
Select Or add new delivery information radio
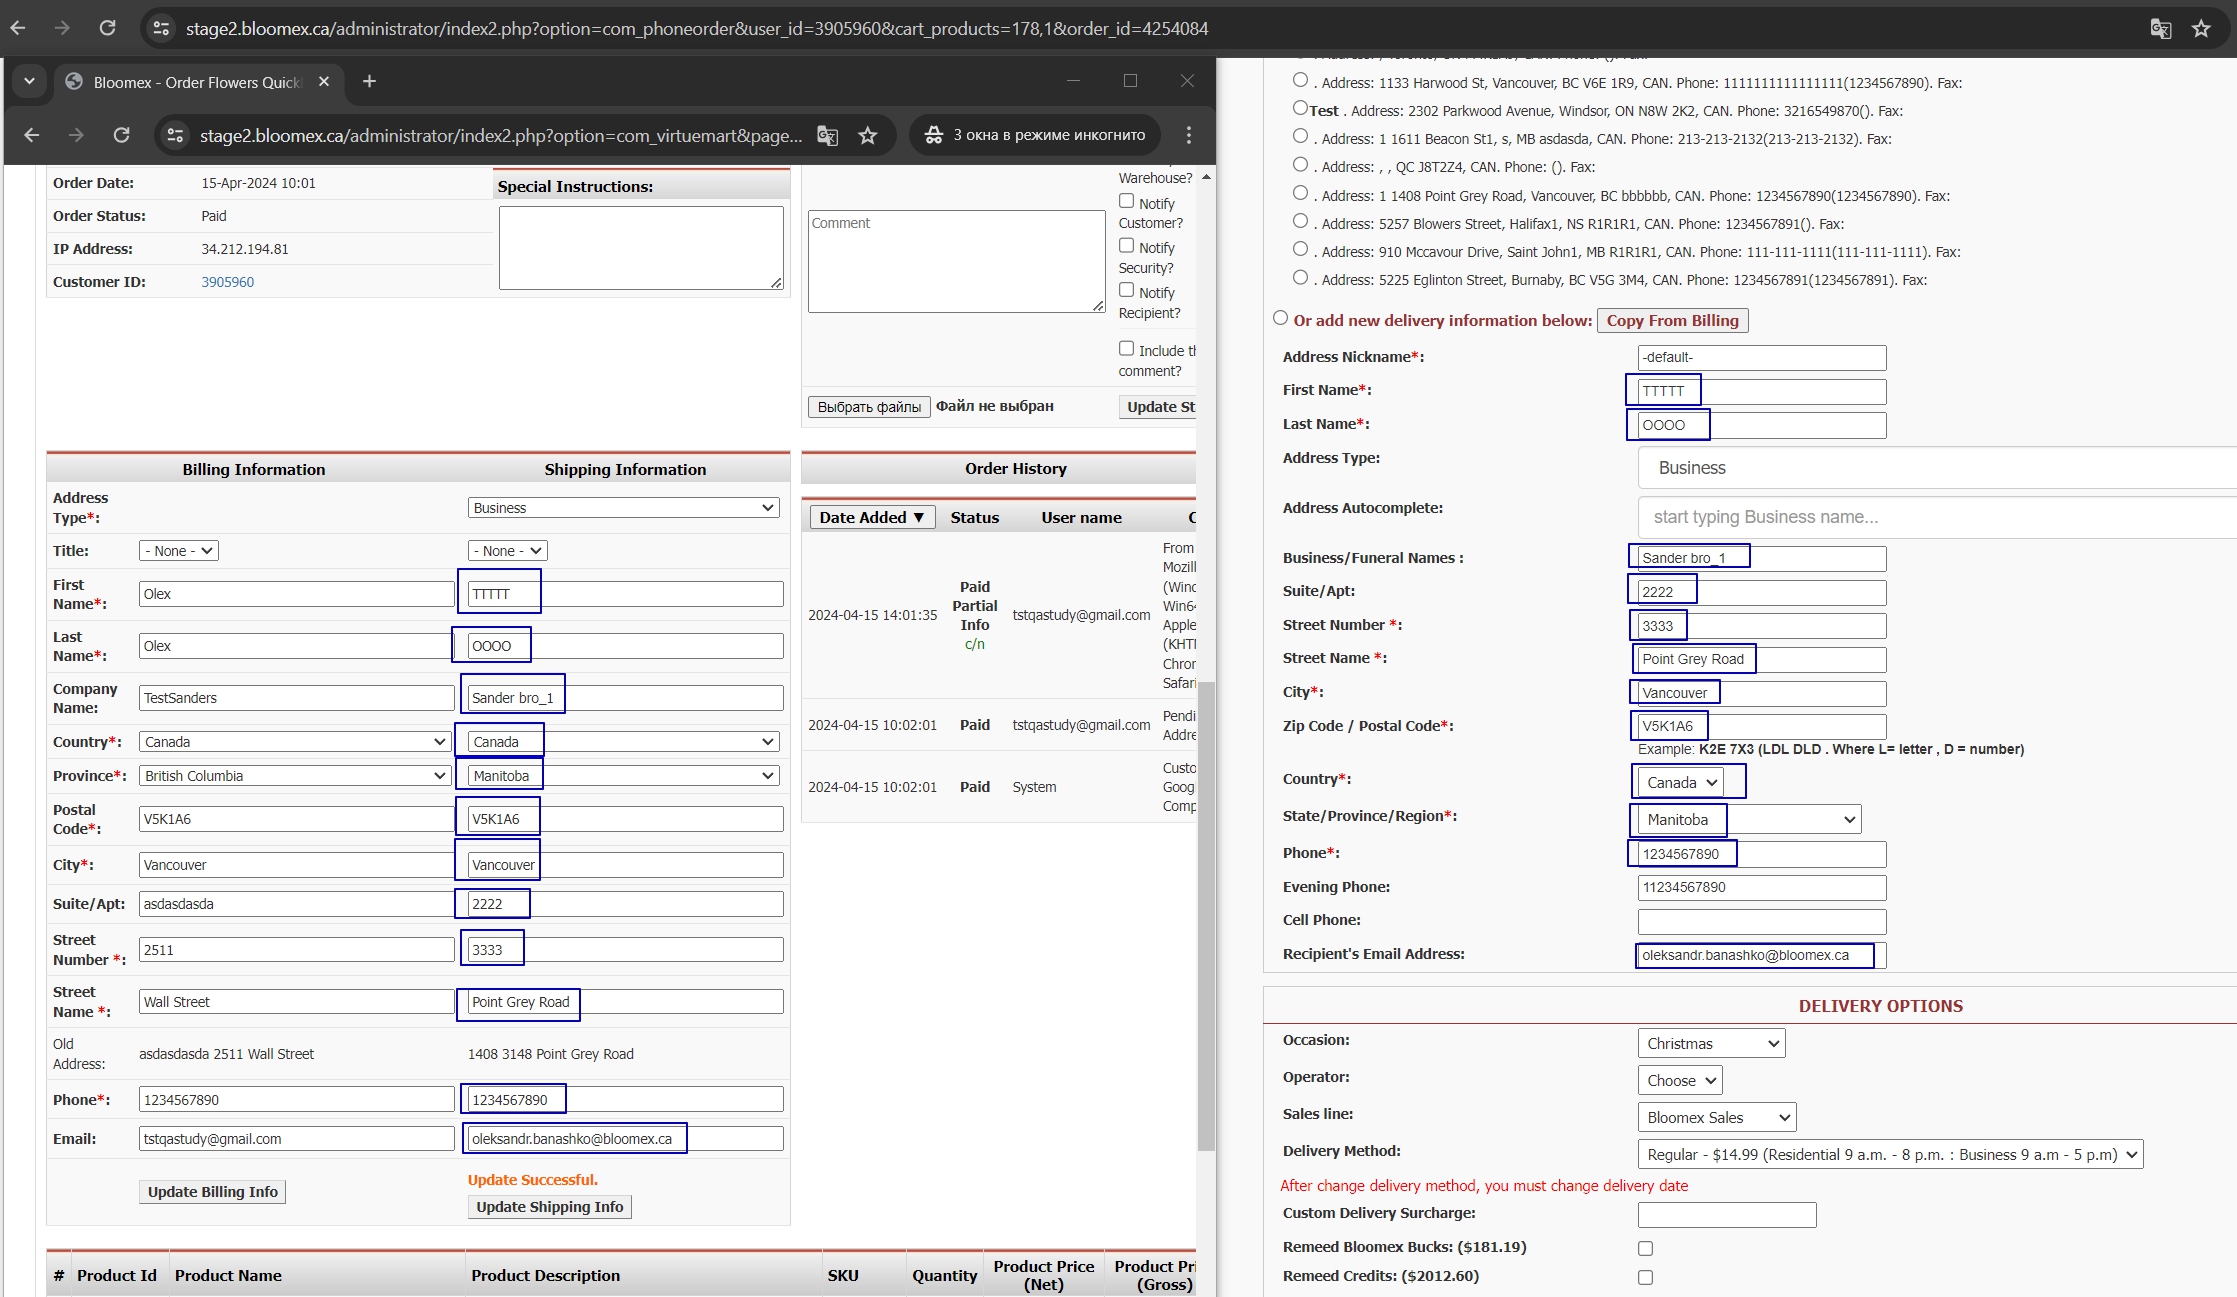[1280, 318]
